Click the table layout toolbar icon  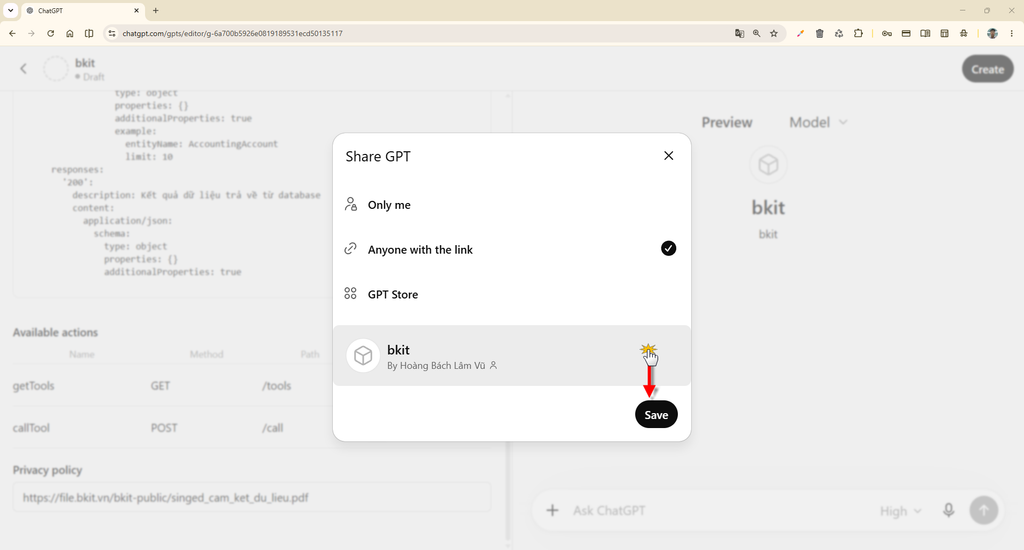(x=944, y=33)
